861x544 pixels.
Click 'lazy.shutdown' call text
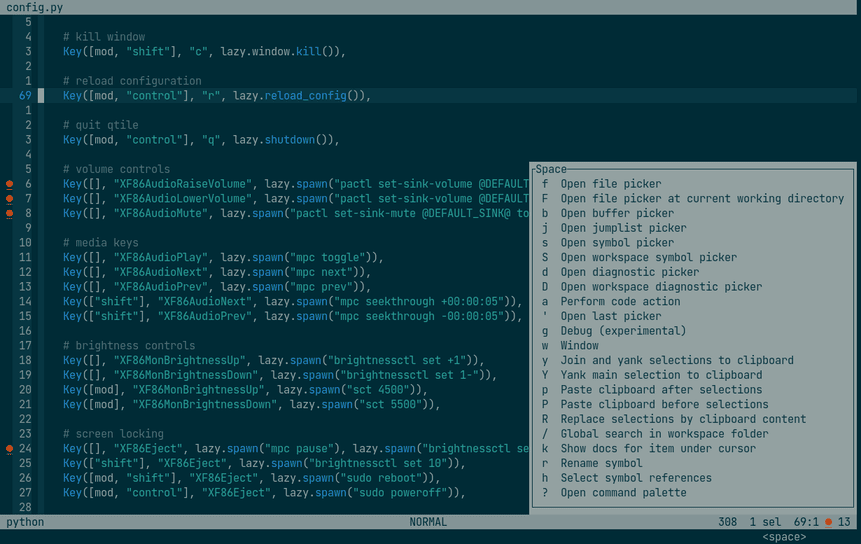(x=274, y=140)
